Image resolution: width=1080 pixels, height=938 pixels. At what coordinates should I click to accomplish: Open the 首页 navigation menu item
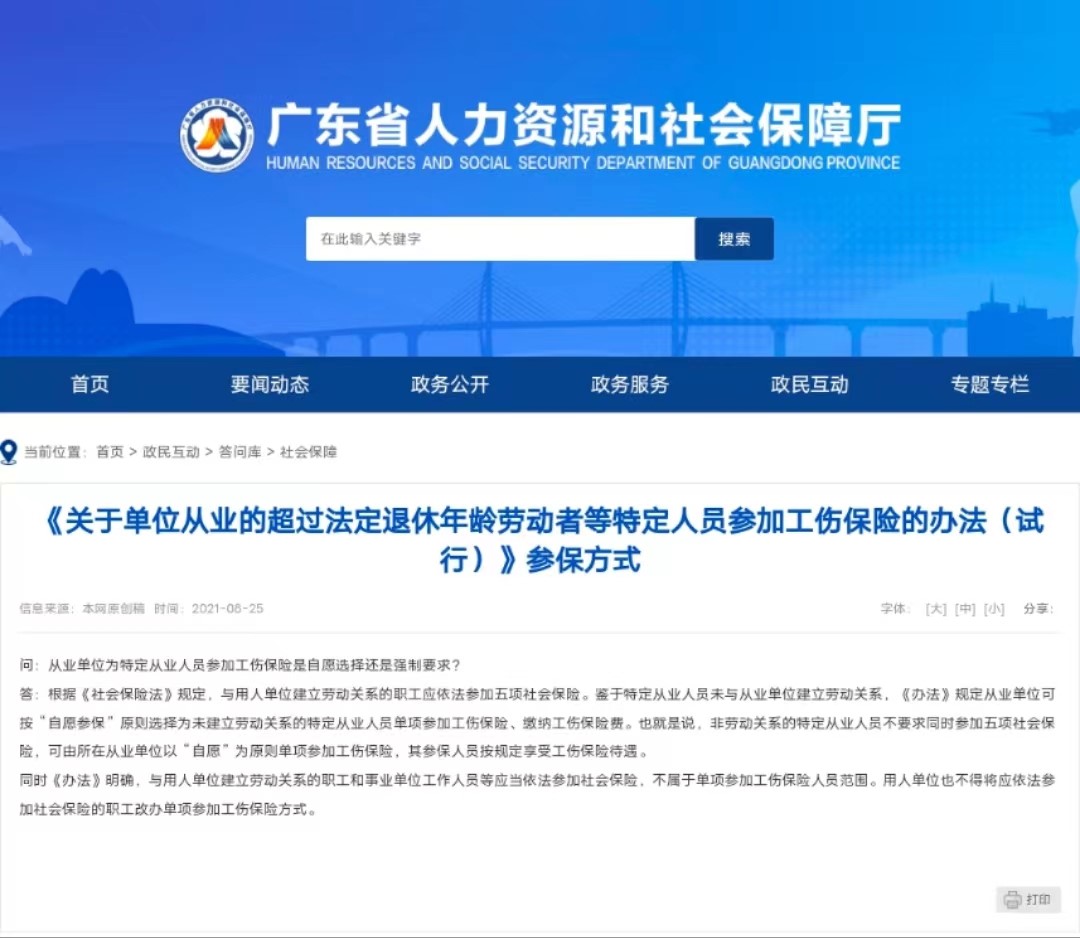[90, 384]
